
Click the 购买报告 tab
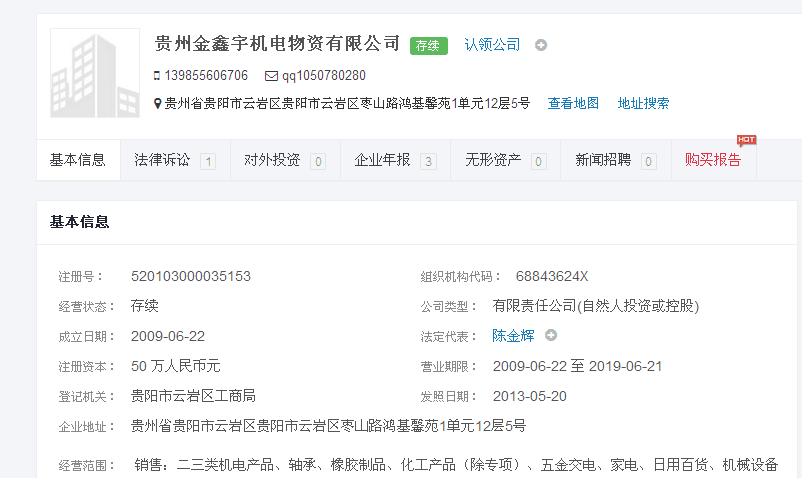[x=712, y=160]
